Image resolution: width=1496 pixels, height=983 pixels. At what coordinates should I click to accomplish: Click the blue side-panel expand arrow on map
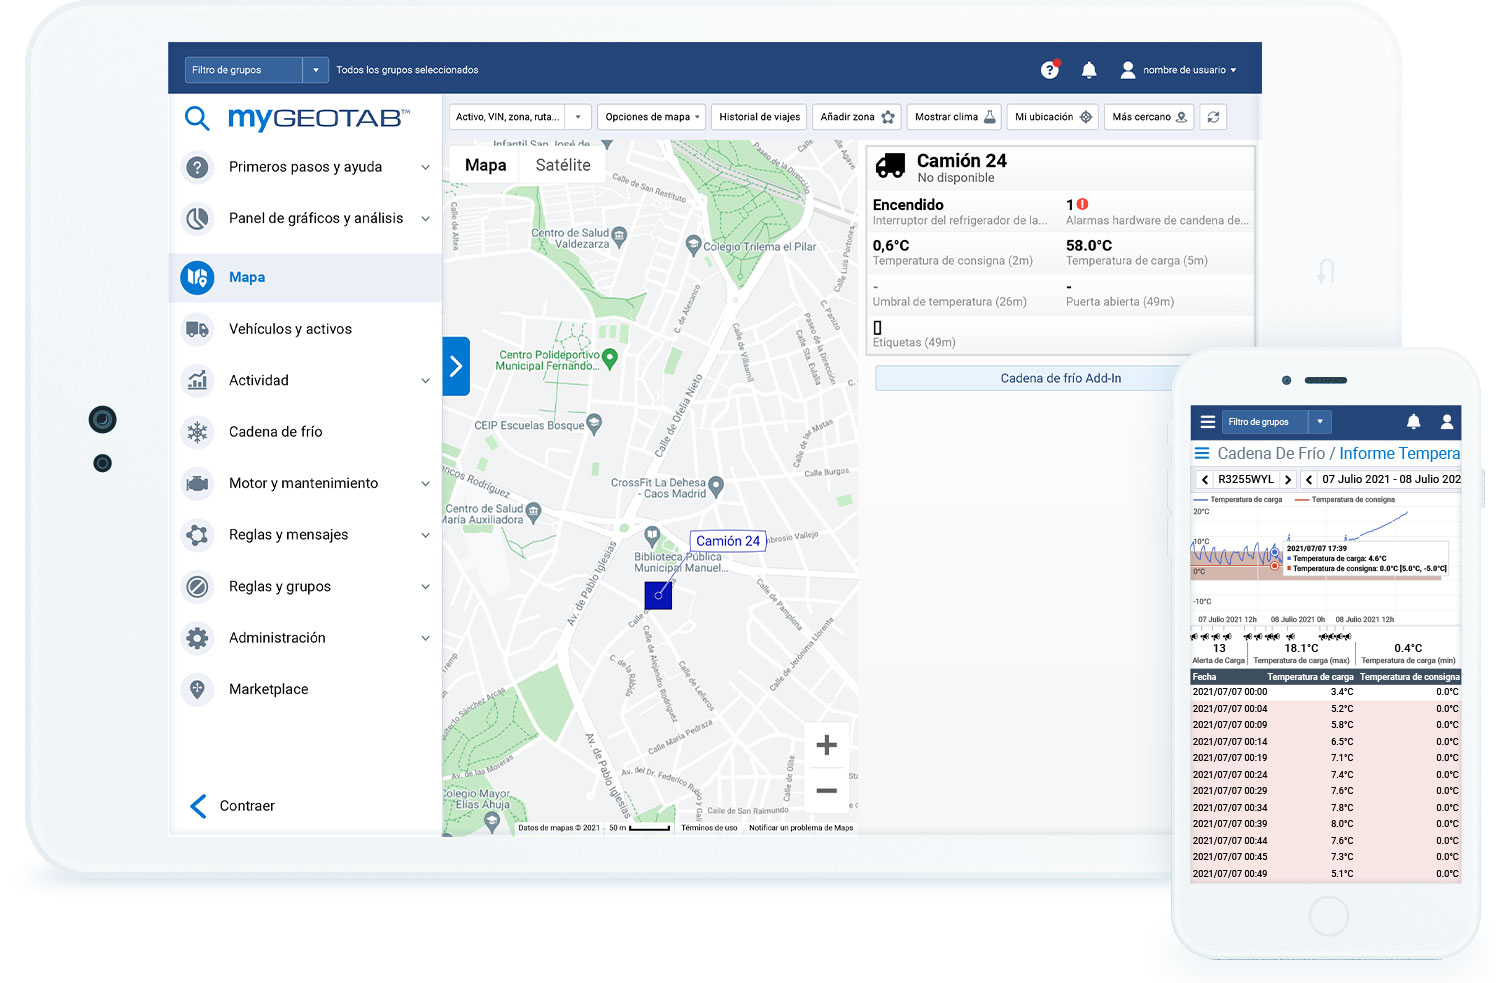tap(456, 366)
